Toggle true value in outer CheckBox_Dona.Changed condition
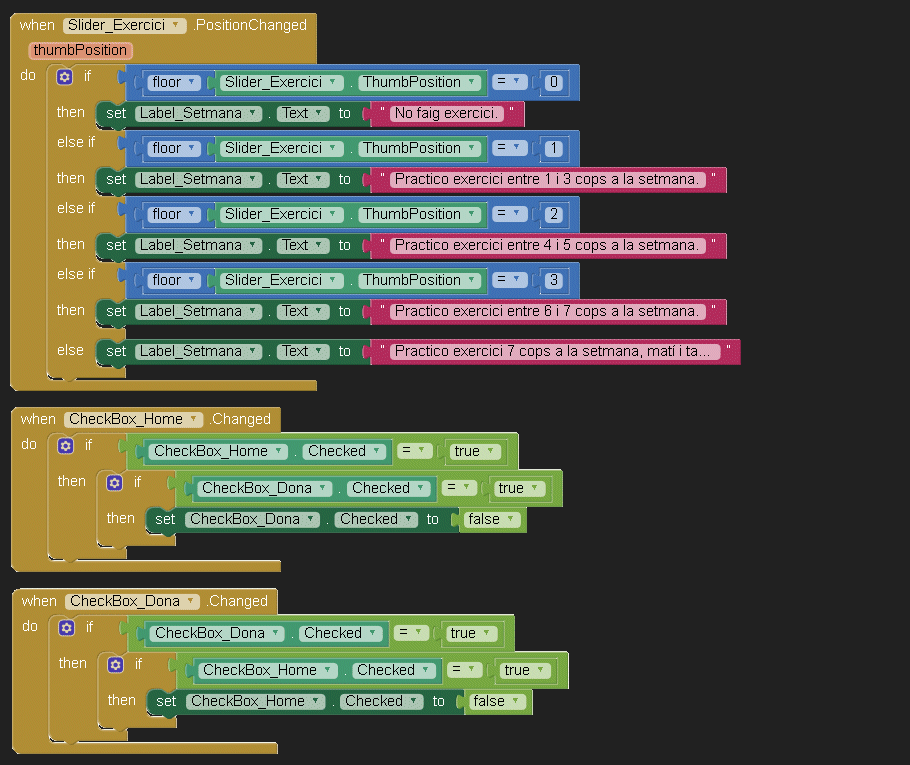Screen dimensions: 910x765 [x=470, y=633]
